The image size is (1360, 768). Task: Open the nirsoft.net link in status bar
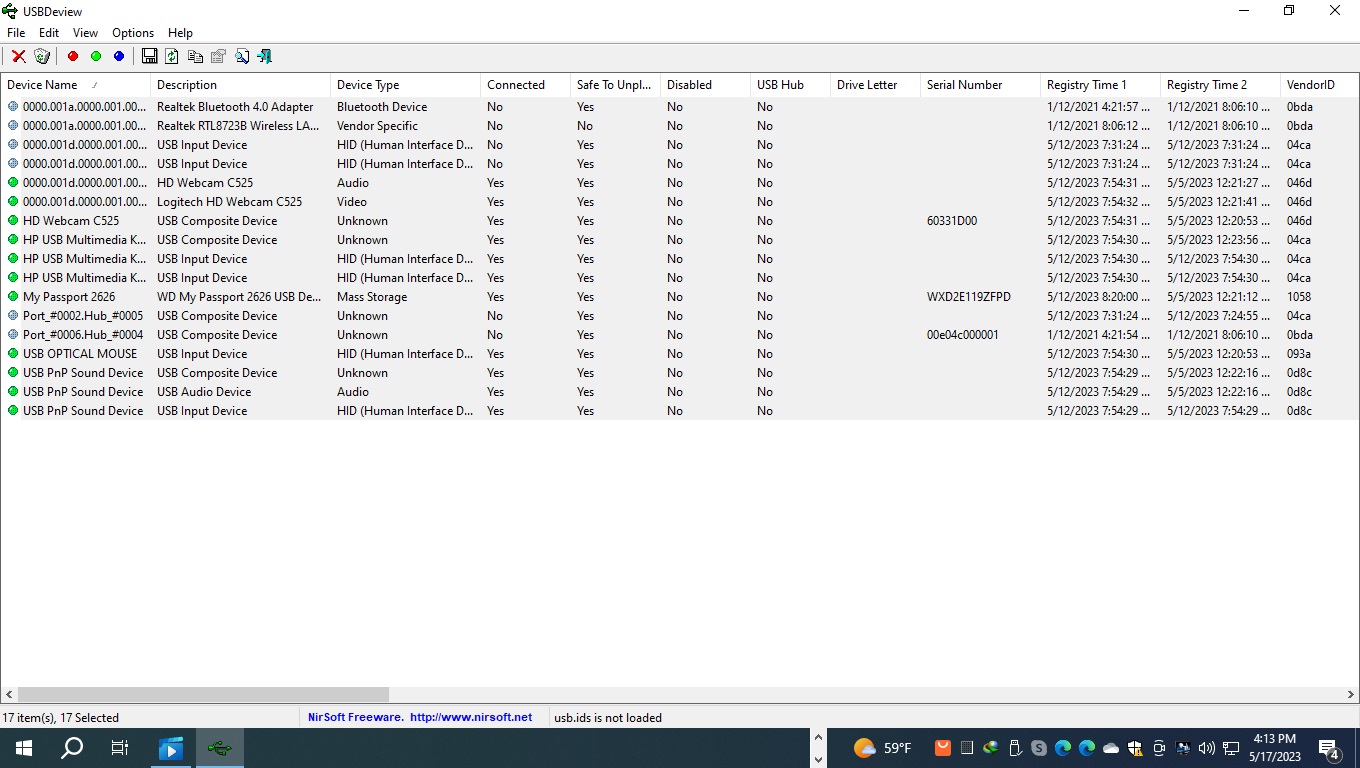point(470,718)
